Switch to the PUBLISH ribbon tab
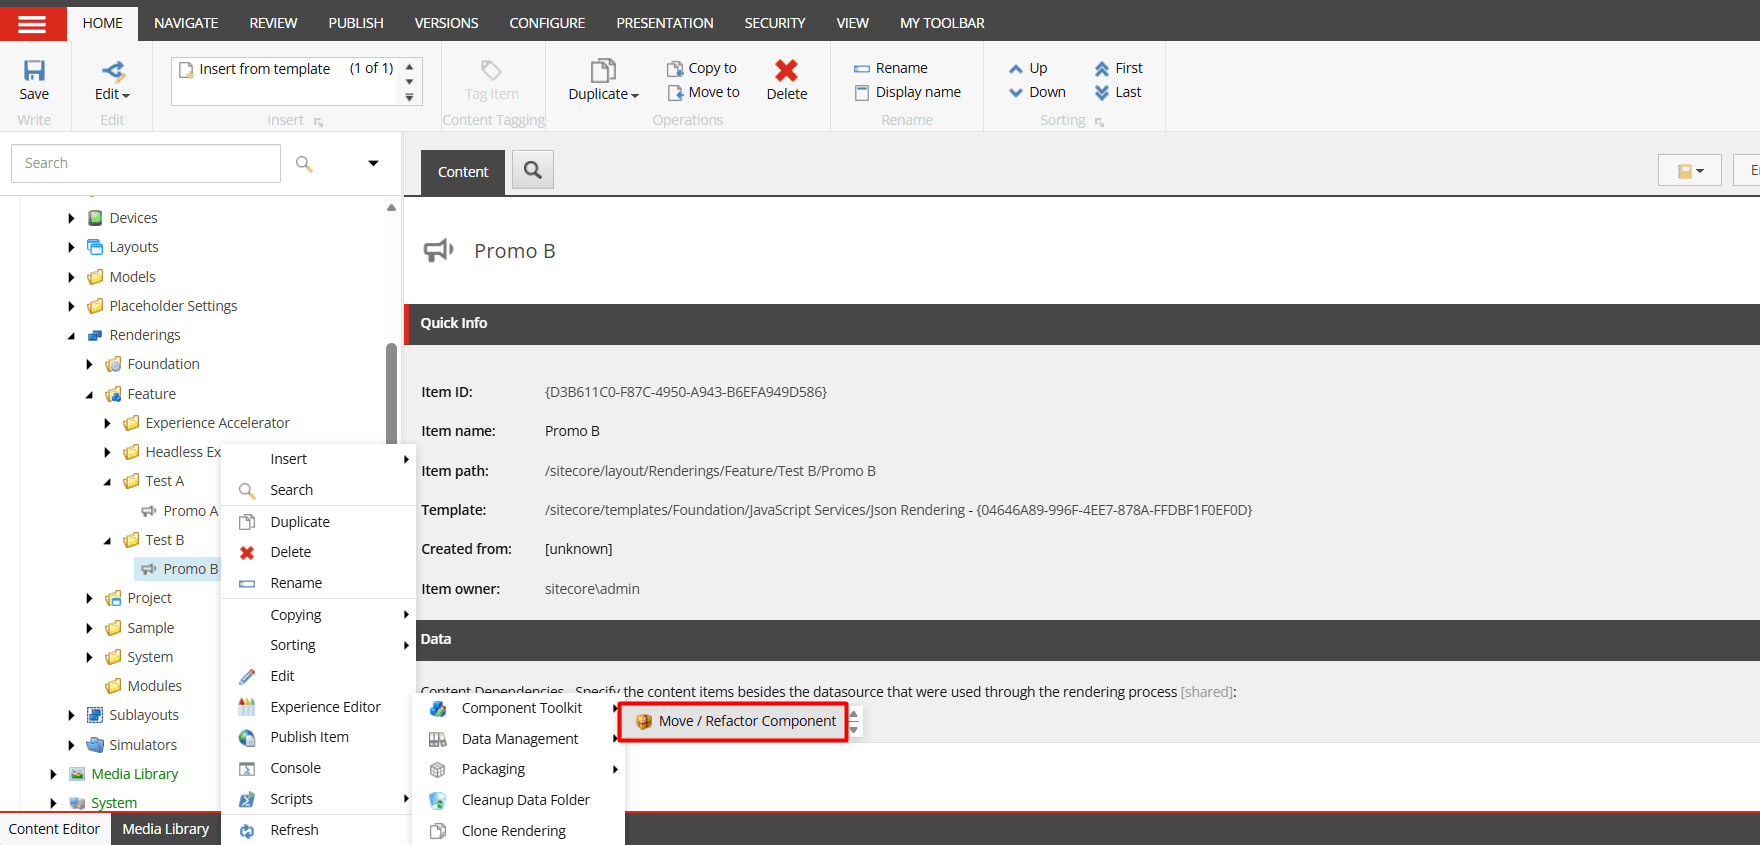Viewport: 1760px width, 845px height. [355, 22]
